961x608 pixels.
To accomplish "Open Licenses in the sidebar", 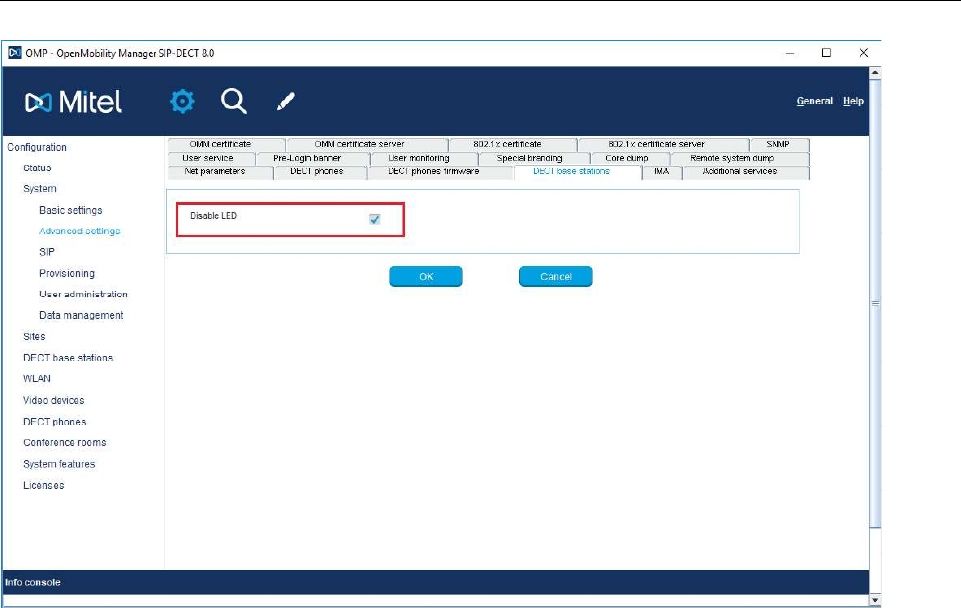I will click(x=44, y=485).
